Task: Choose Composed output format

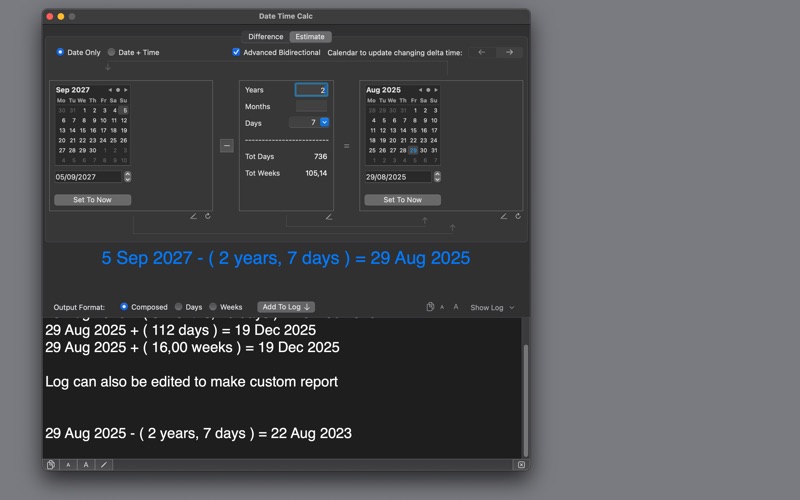Action: tap(124, 307)
